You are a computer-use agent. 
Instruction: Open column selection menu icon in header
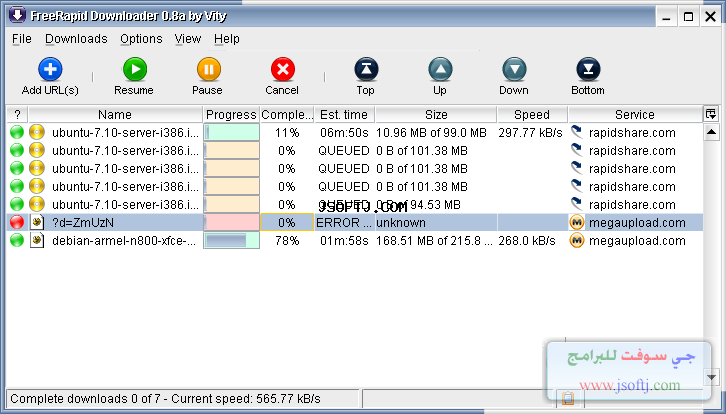(x=710, y=113)
